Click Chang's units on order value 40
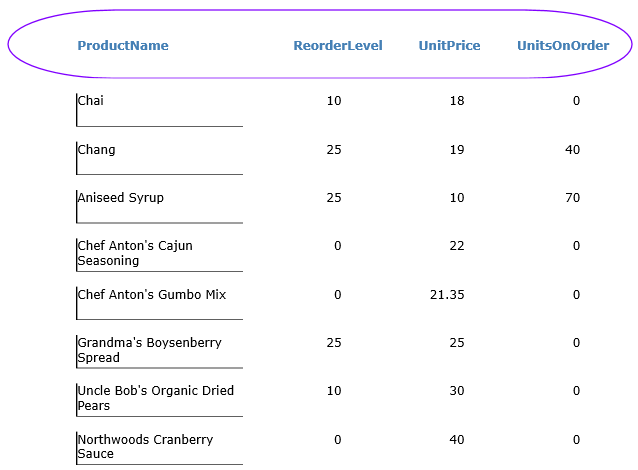This screenshot has height=470, width=638. click(x=572, y=150)
